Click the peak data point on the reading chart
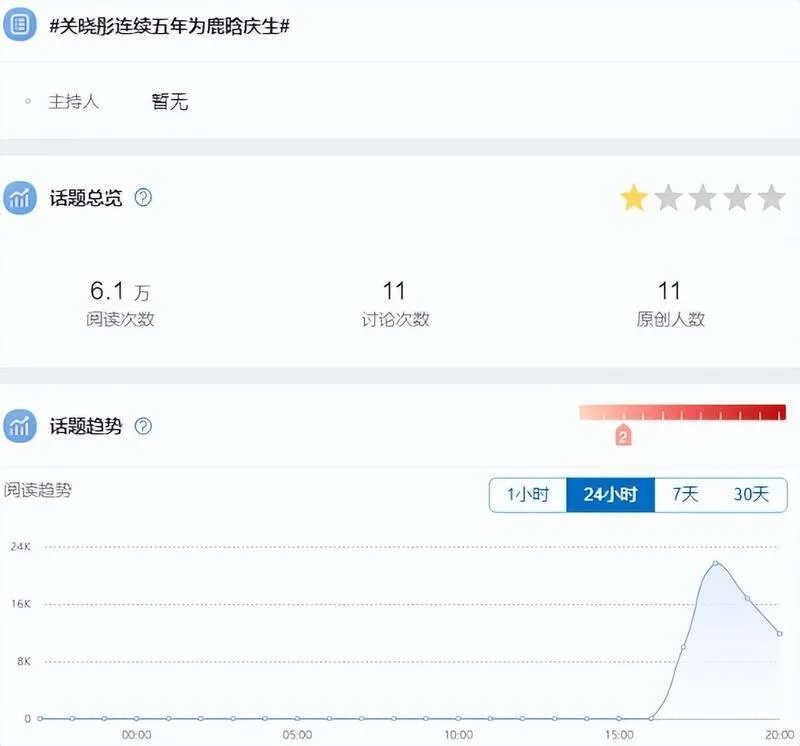Screen dimensions: 800x746 [x=716, y=563]
